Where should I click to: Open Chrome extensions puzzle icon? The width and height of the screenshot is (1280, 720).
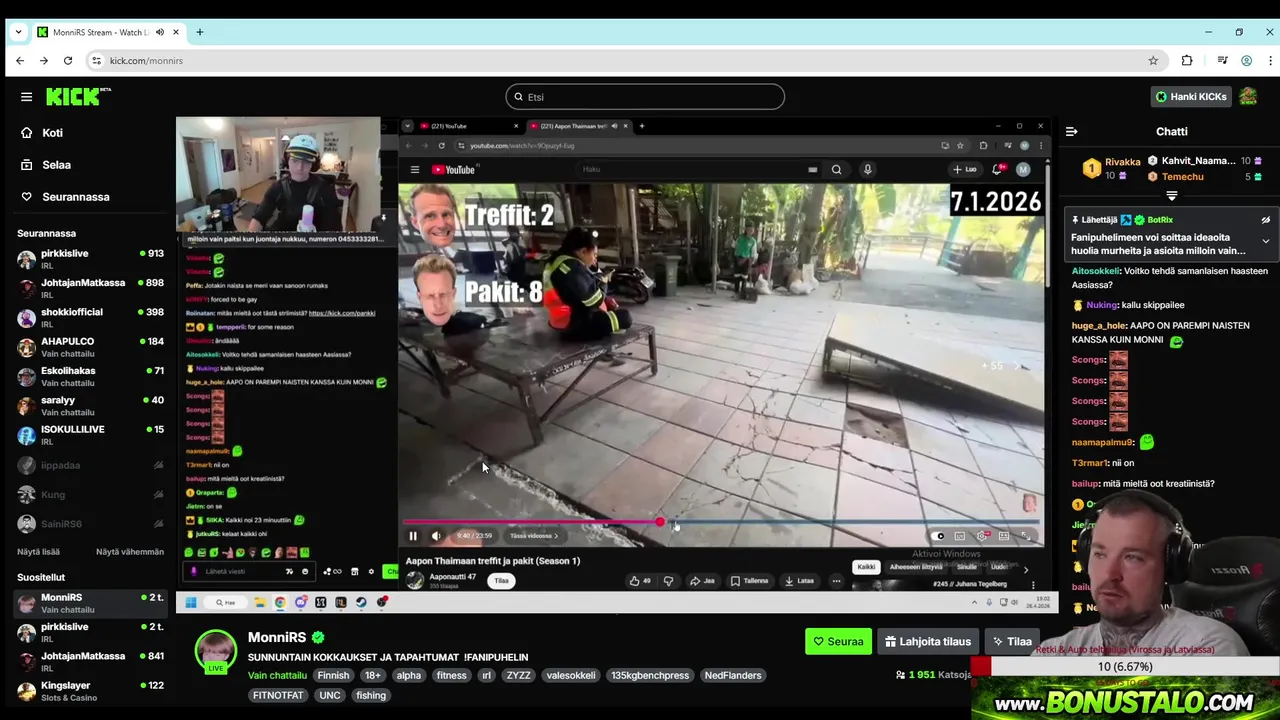[x=1187, y=61]
